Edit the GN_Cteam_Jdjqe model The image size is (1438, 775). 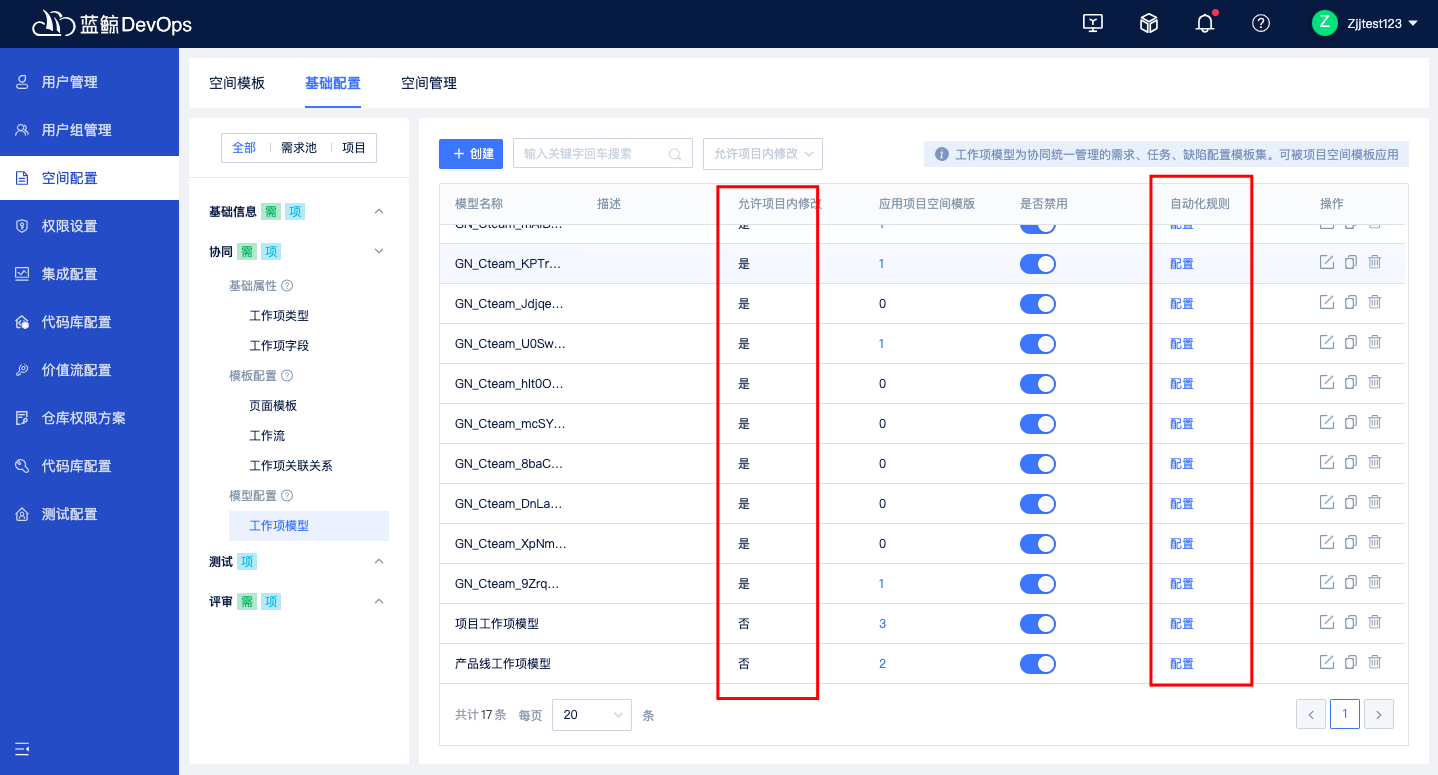(1327, 302)
